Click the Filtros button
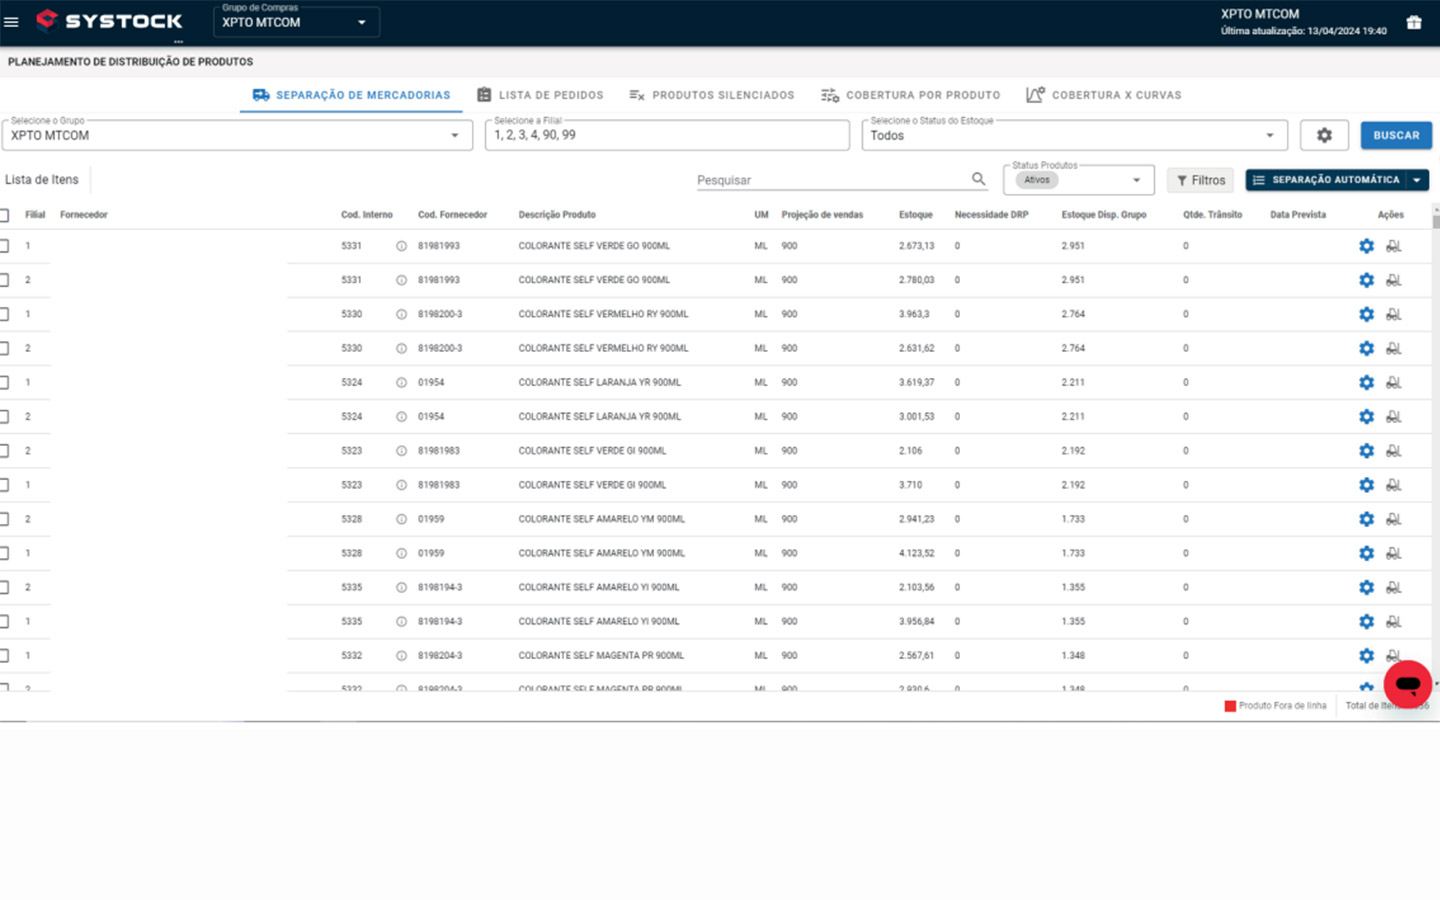This screenshot has width=1440, height=900. pos(1200,180)
